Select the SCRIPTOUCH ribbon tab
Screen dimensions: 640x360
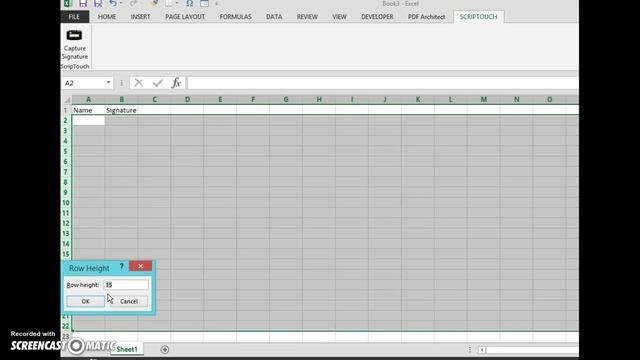coord(478,17)
